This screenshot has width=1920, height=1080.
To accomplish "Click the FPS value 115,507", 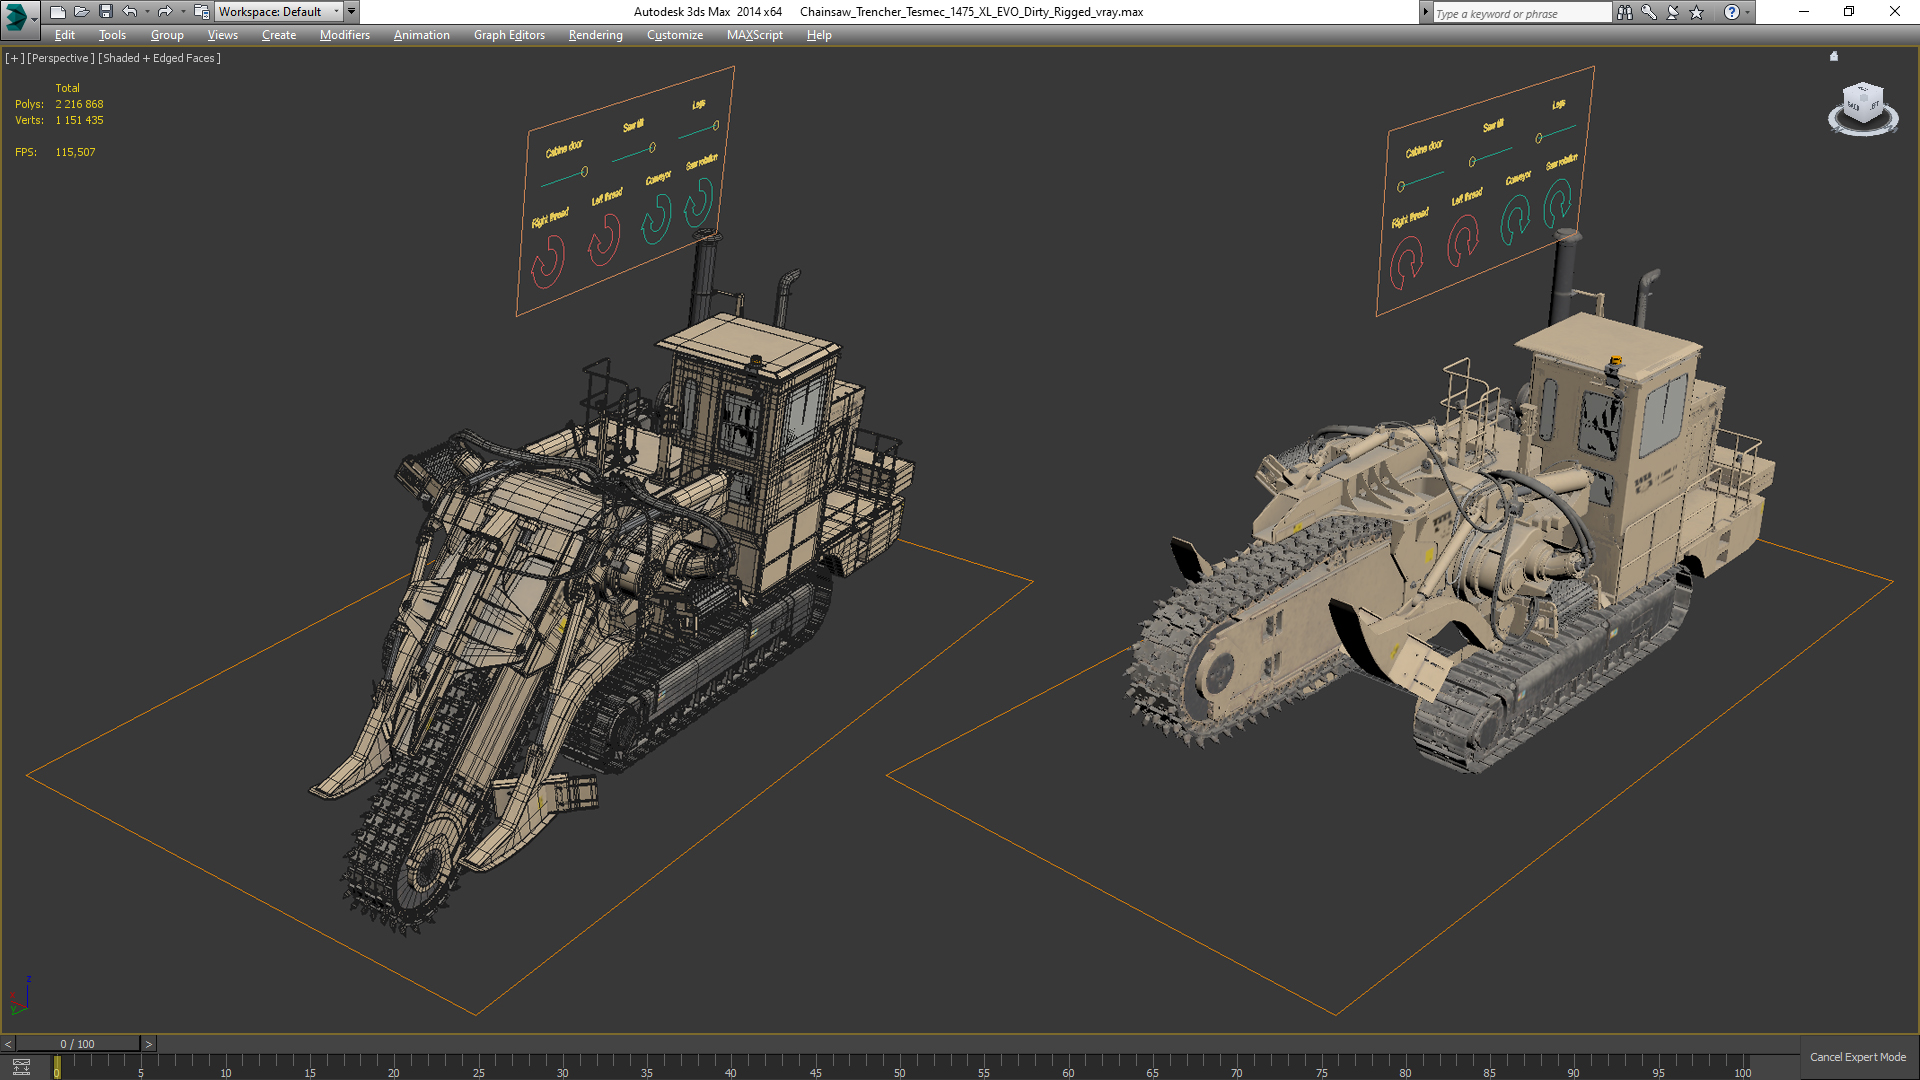I will pos(75,152).
